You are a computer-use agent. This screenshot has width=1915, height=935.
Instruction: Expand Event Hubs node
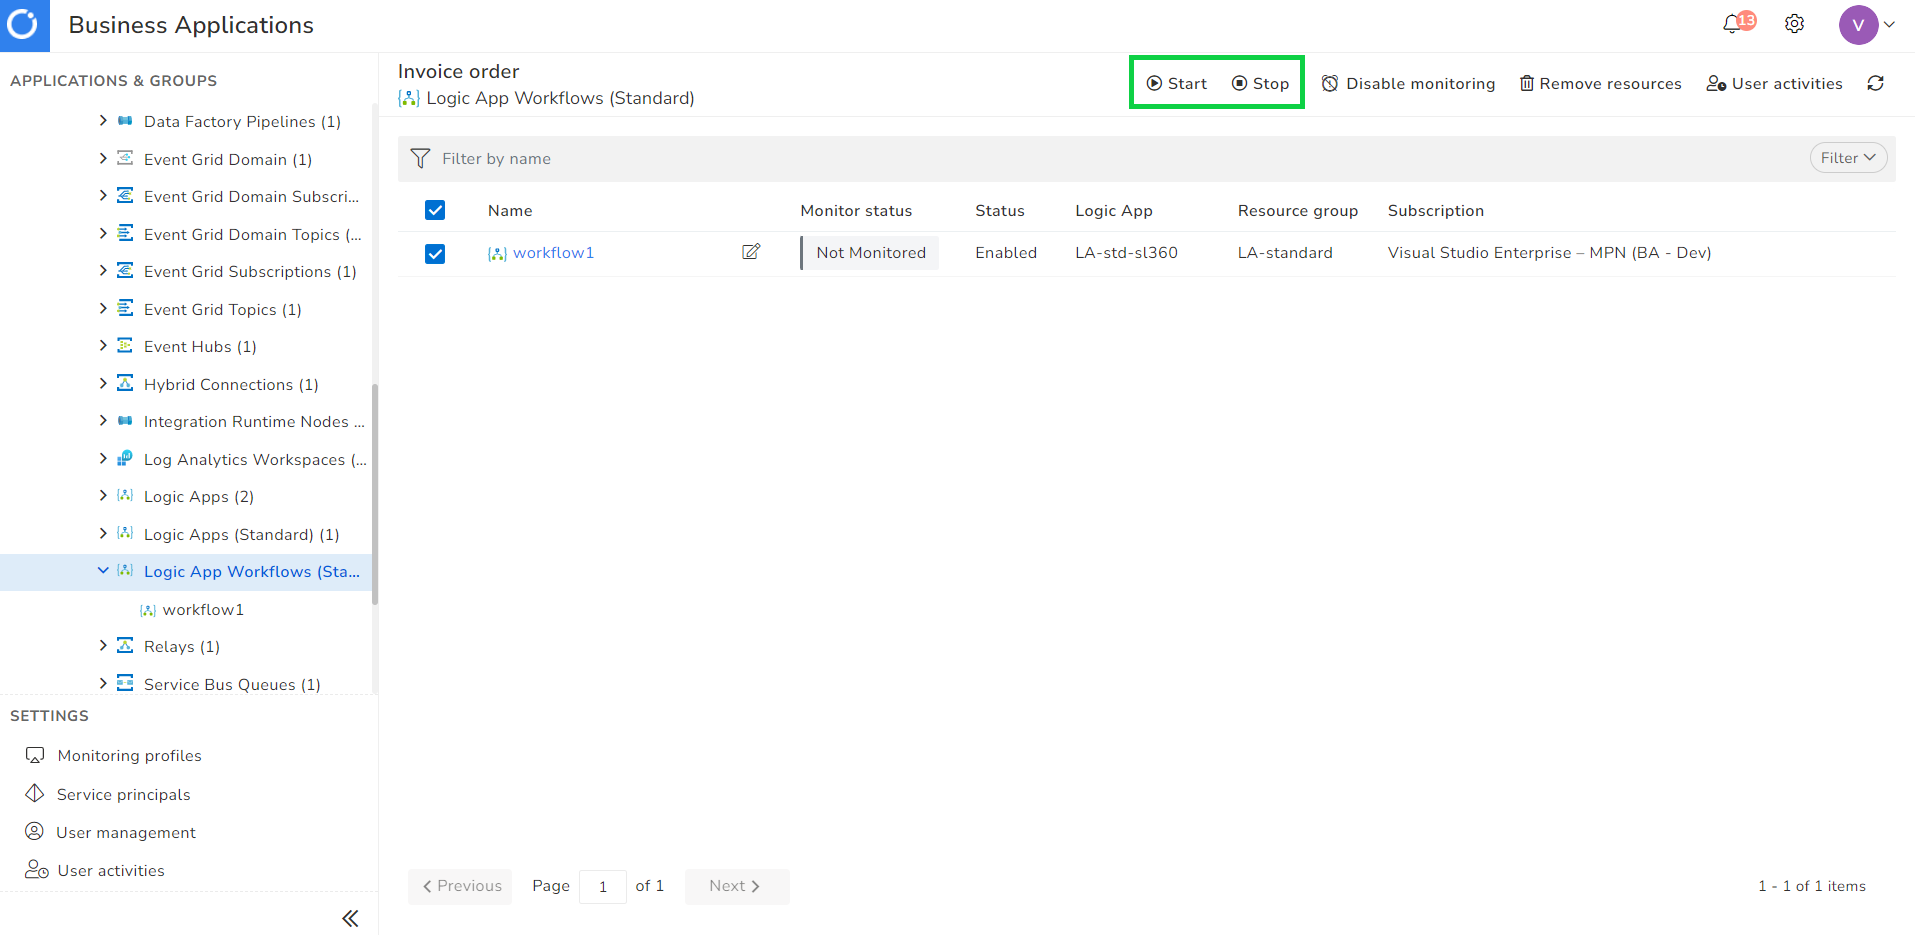pyautogui.click(x=103, y=345)
